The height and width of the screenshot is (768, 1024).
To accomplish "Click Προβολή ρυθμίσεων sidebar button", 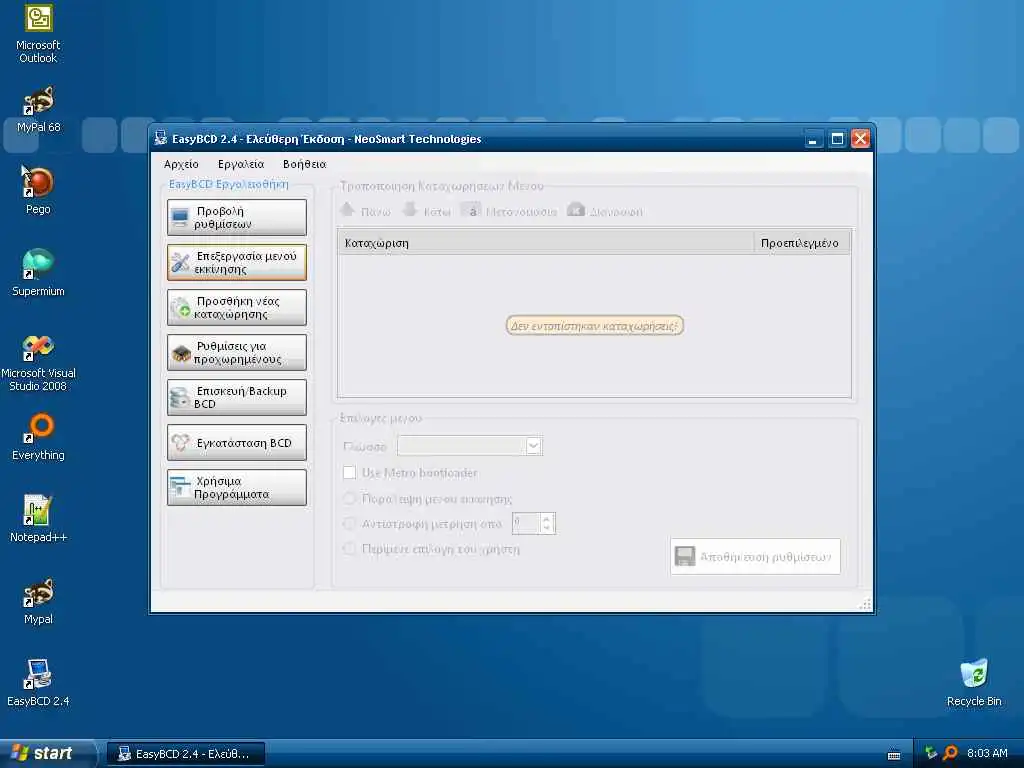I will click(236, 217).
